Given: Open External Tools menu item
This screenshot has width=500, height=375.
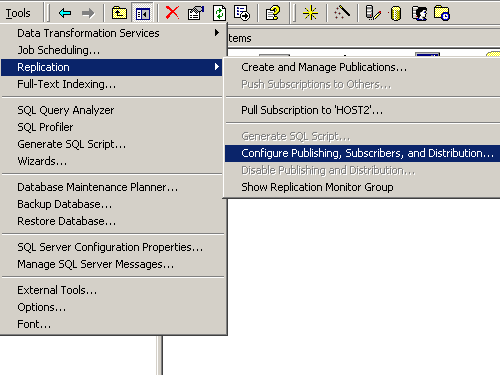Looking at the screenshot, I should click(112, 290).
